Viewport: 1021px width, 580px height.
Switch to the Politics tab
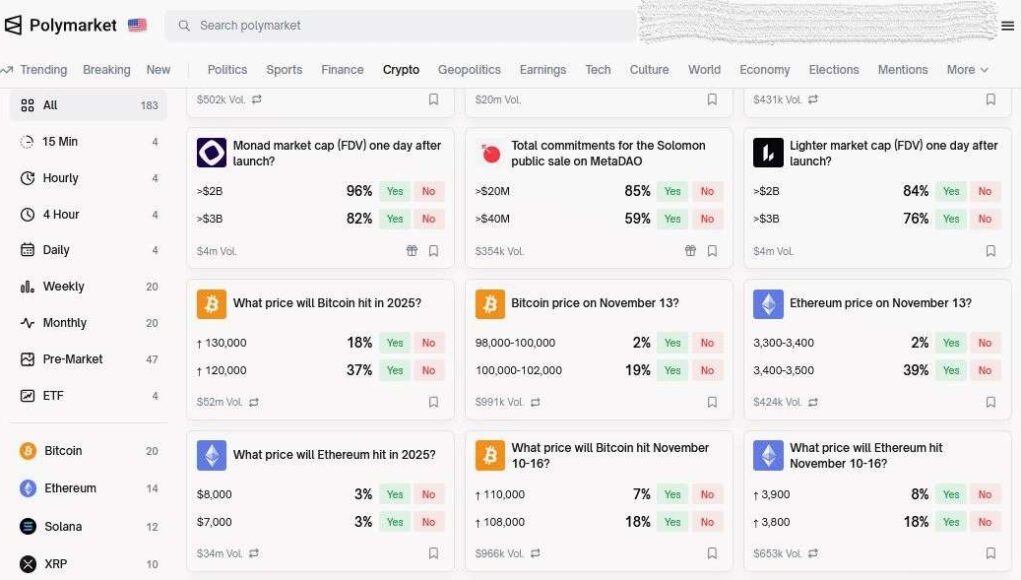227,70
